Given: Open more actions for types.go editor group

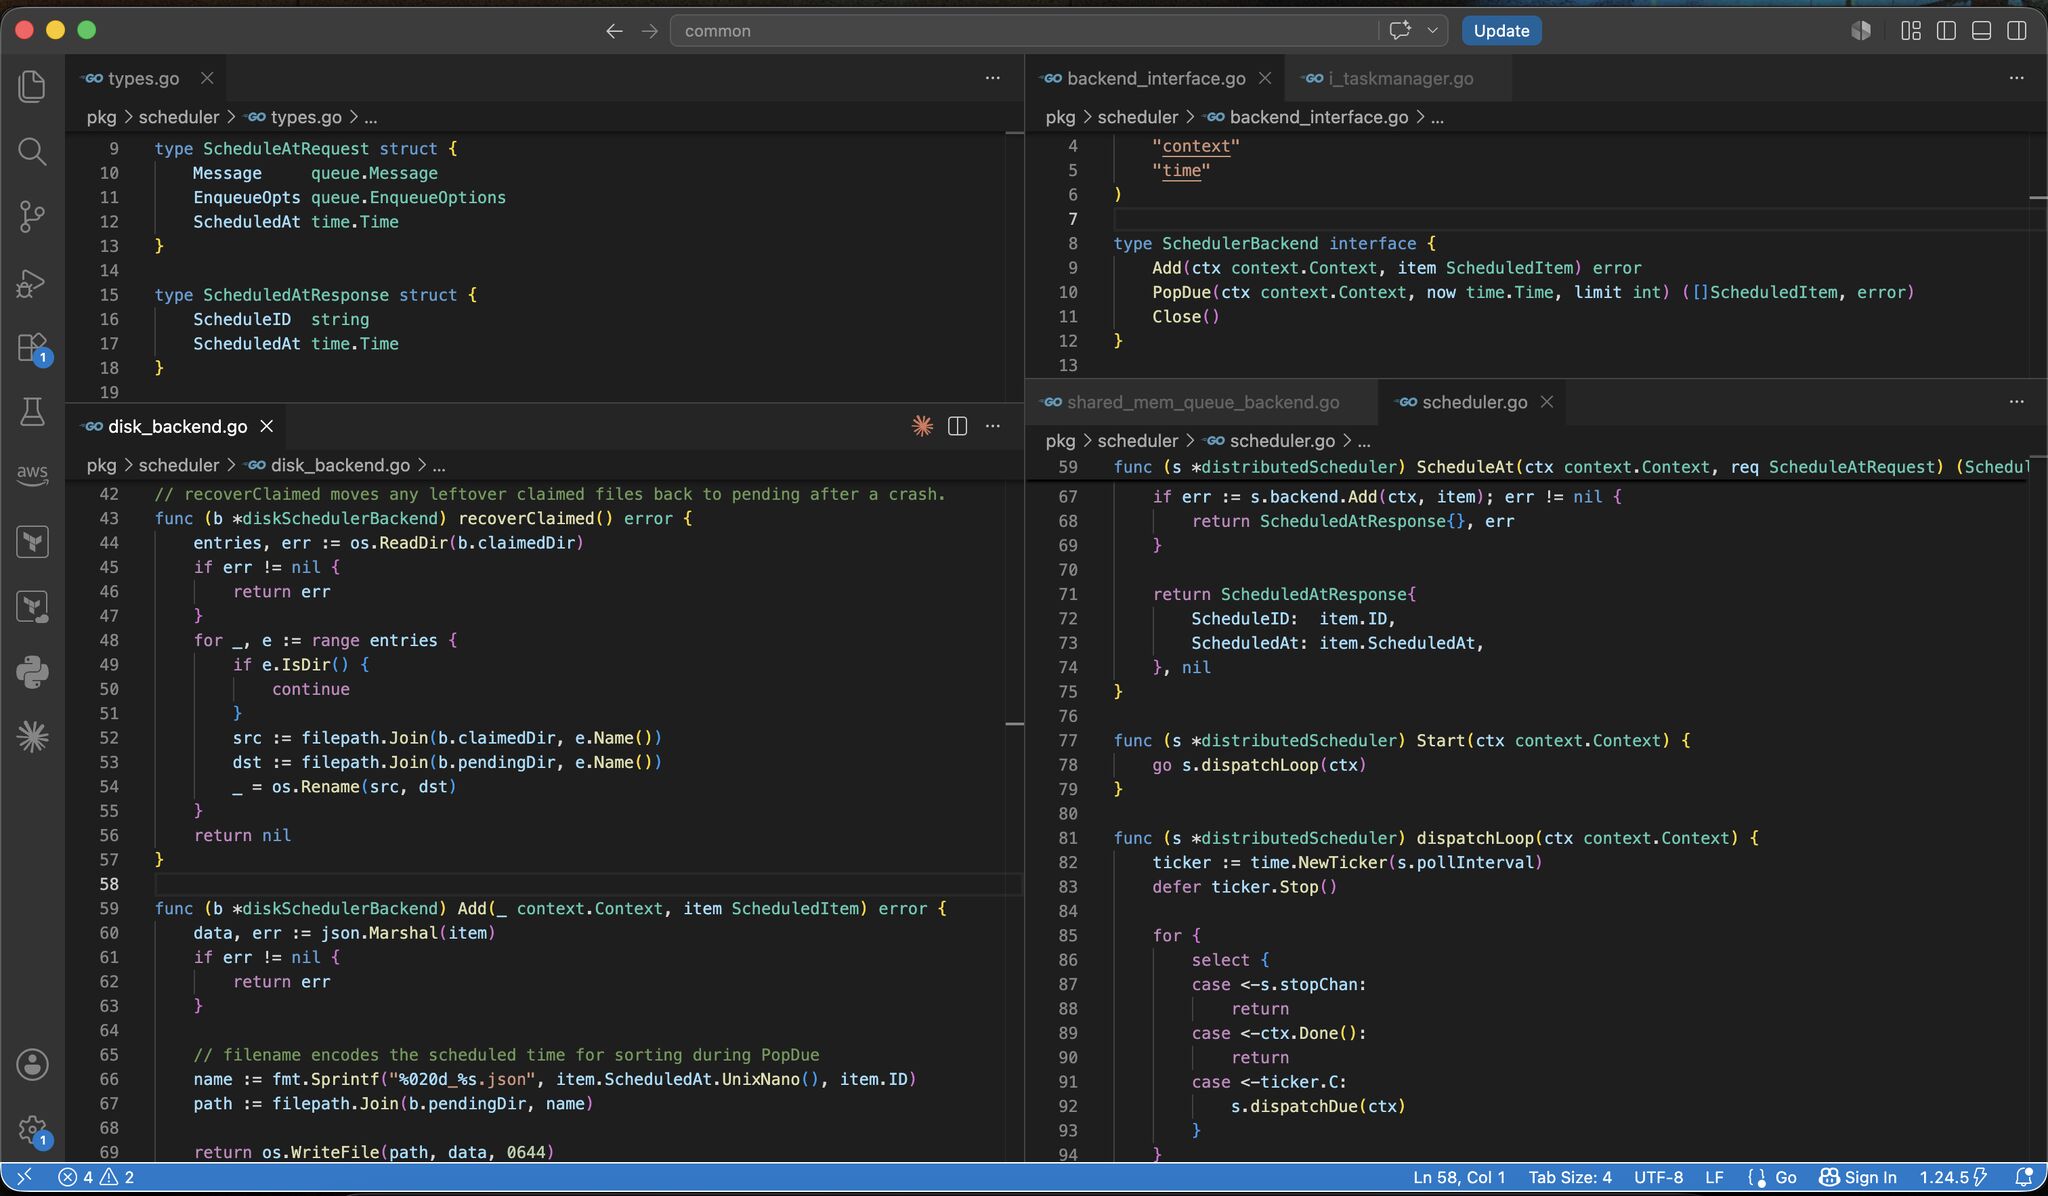Looking at the screenshot, I should (x=993, y=78).
